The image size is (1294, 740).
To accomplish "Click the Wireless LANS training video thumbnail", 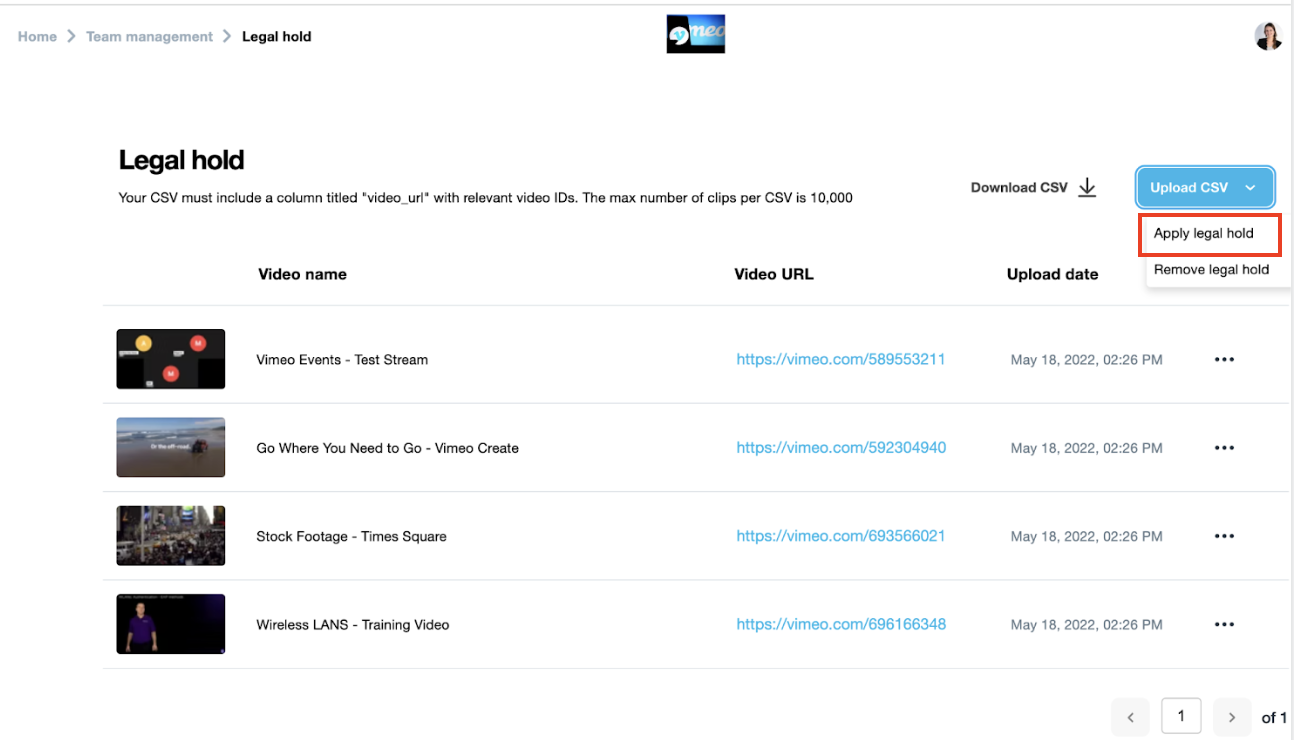I will tap(170, 624).
